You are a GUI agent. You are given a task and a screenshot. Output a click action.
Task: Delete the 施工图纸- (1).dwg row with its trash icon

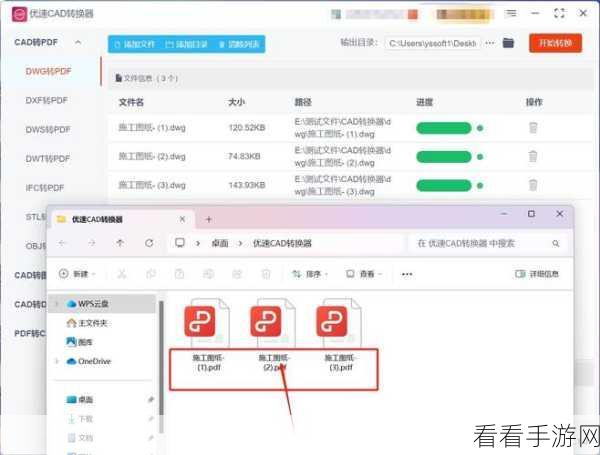click(x=533, y=127)
